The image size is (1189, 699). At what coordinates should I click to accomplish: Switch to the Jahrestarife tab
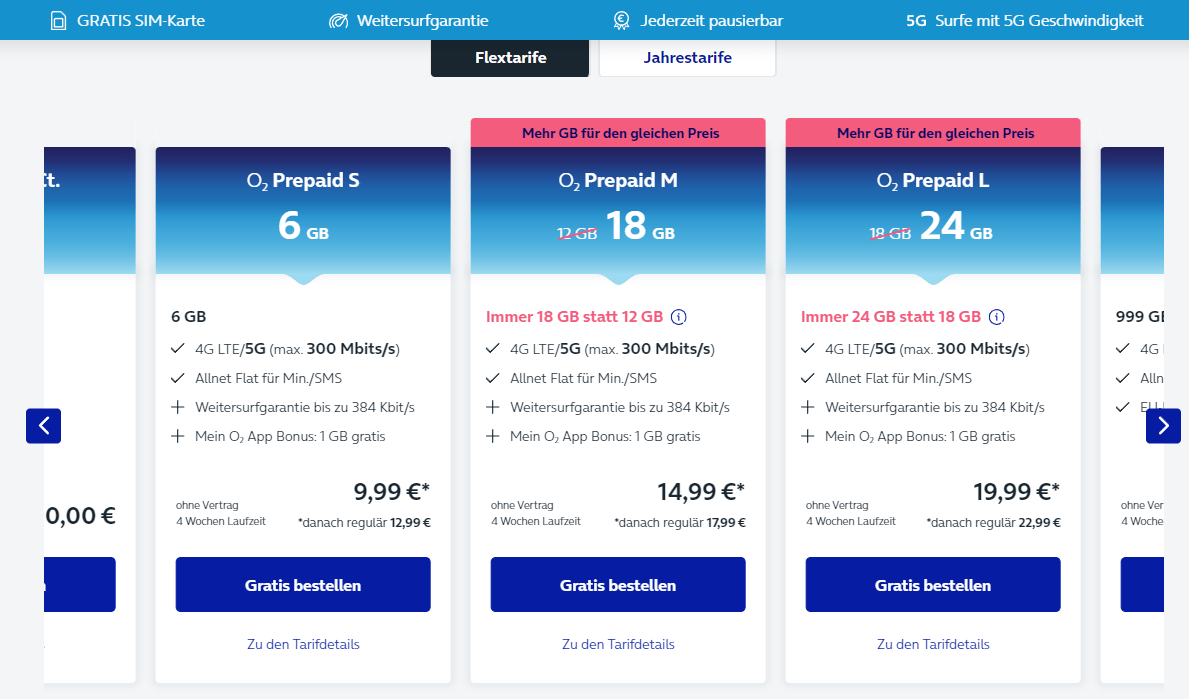point(687,58)
